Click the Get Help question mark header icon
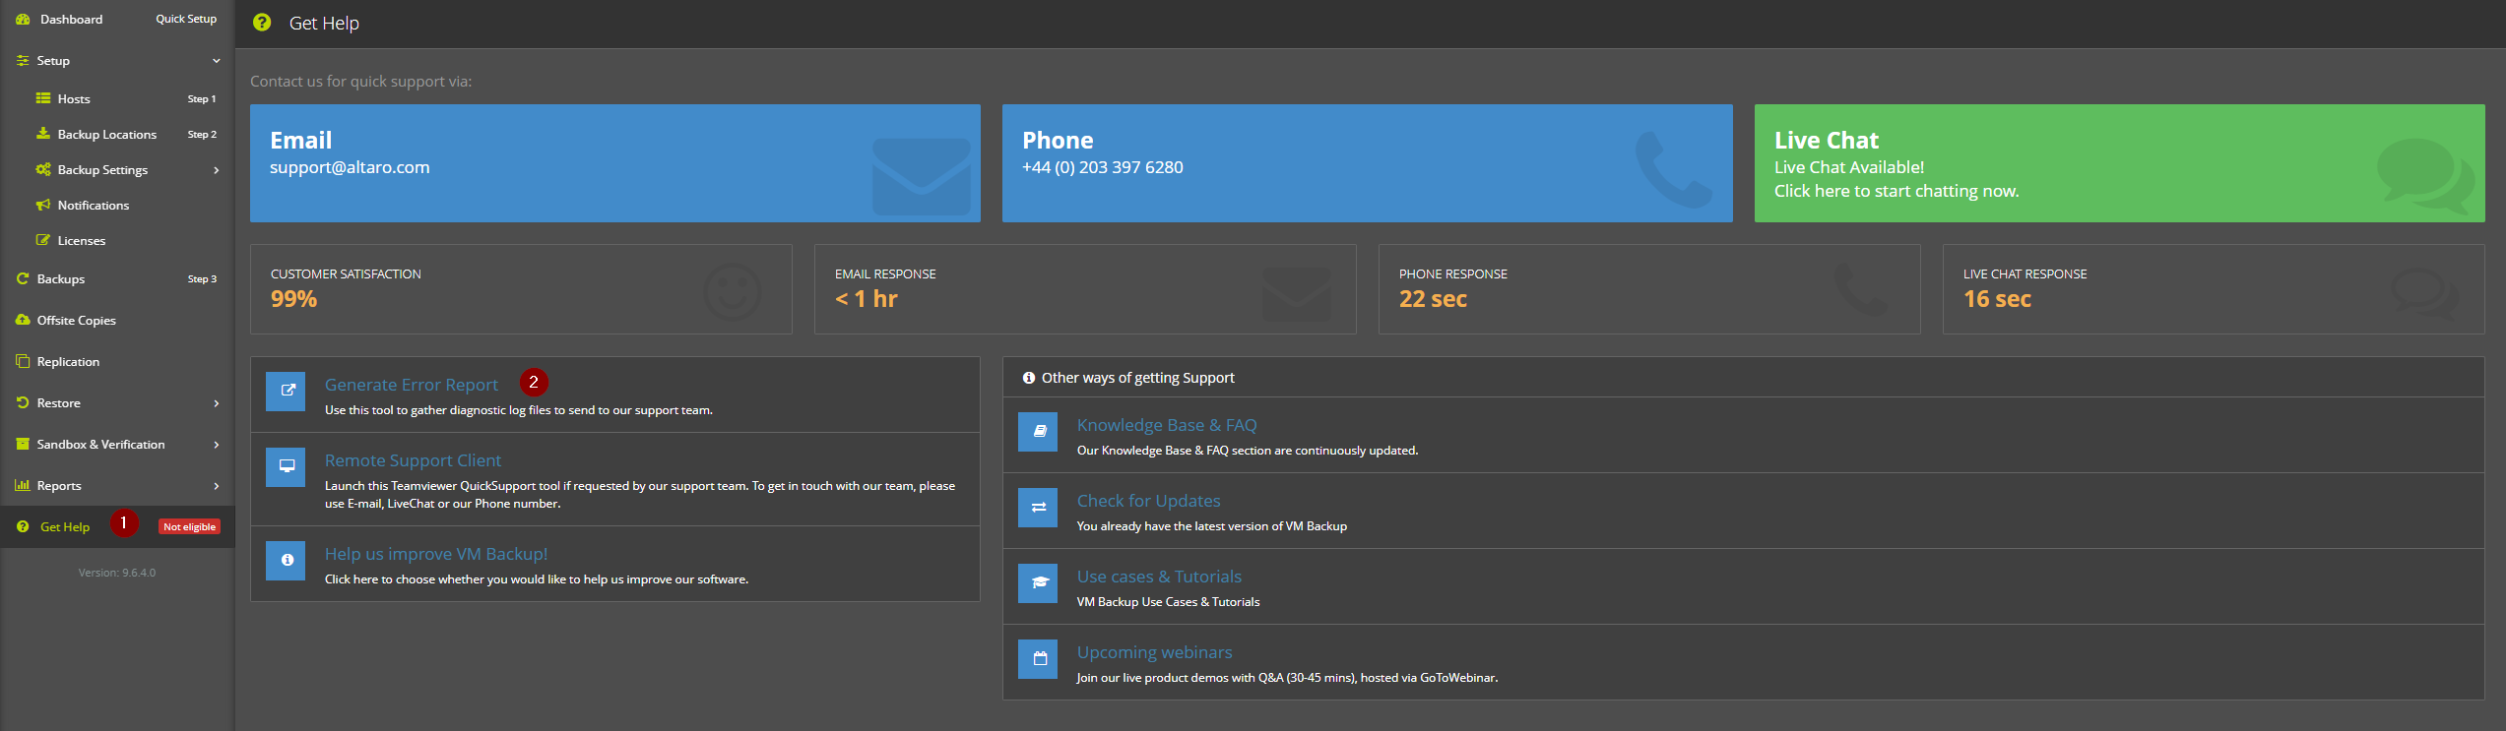Image resolution: width=2506 pixels, height=731 pixels. (262, 23)
